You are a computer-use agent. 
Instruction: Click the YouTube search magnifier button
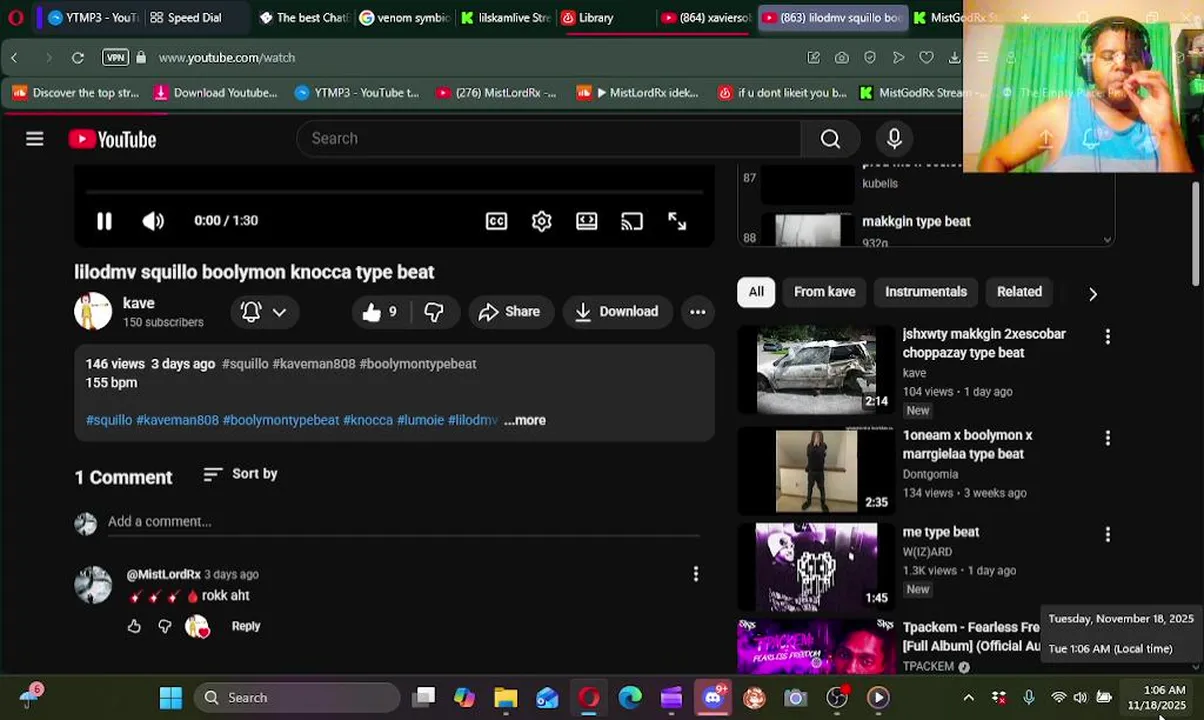(830, 139)
